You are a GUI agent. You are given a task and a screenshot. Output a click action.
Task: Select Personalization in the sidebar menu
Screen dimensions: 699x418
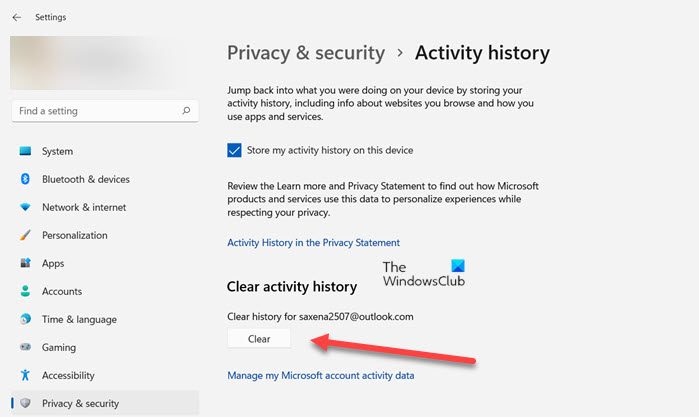click(74, 236)
